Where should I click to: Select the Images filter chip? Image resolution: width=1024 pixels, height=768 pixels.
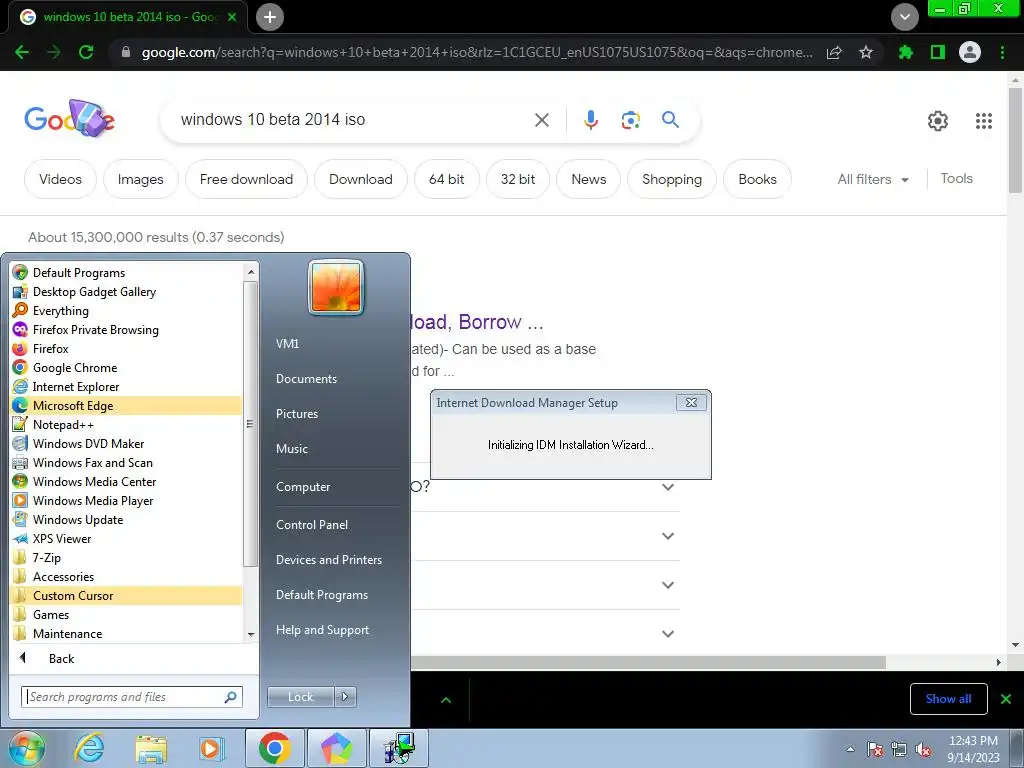[x=140, y=179]
